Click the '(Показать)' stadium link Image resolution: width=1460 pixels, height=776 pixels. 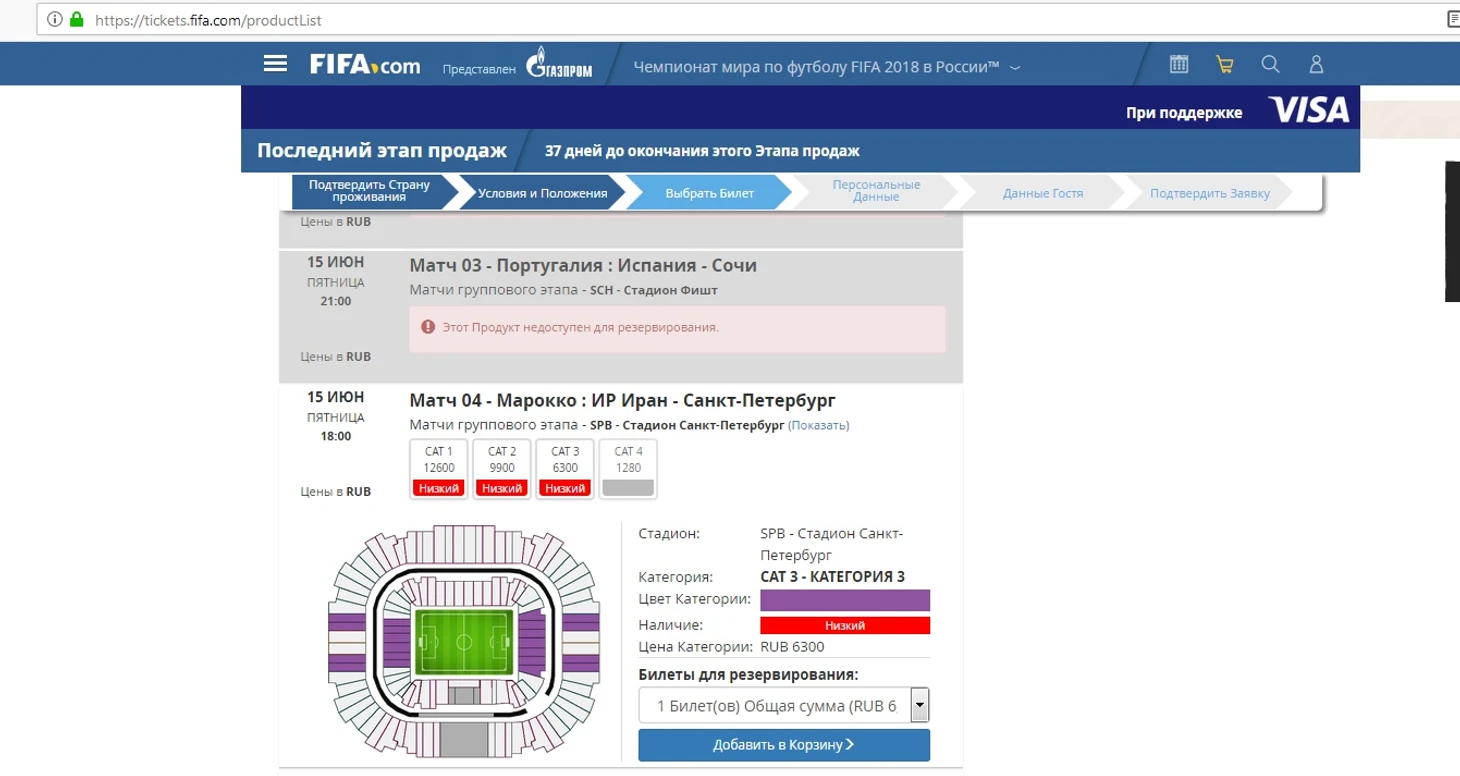818,425
